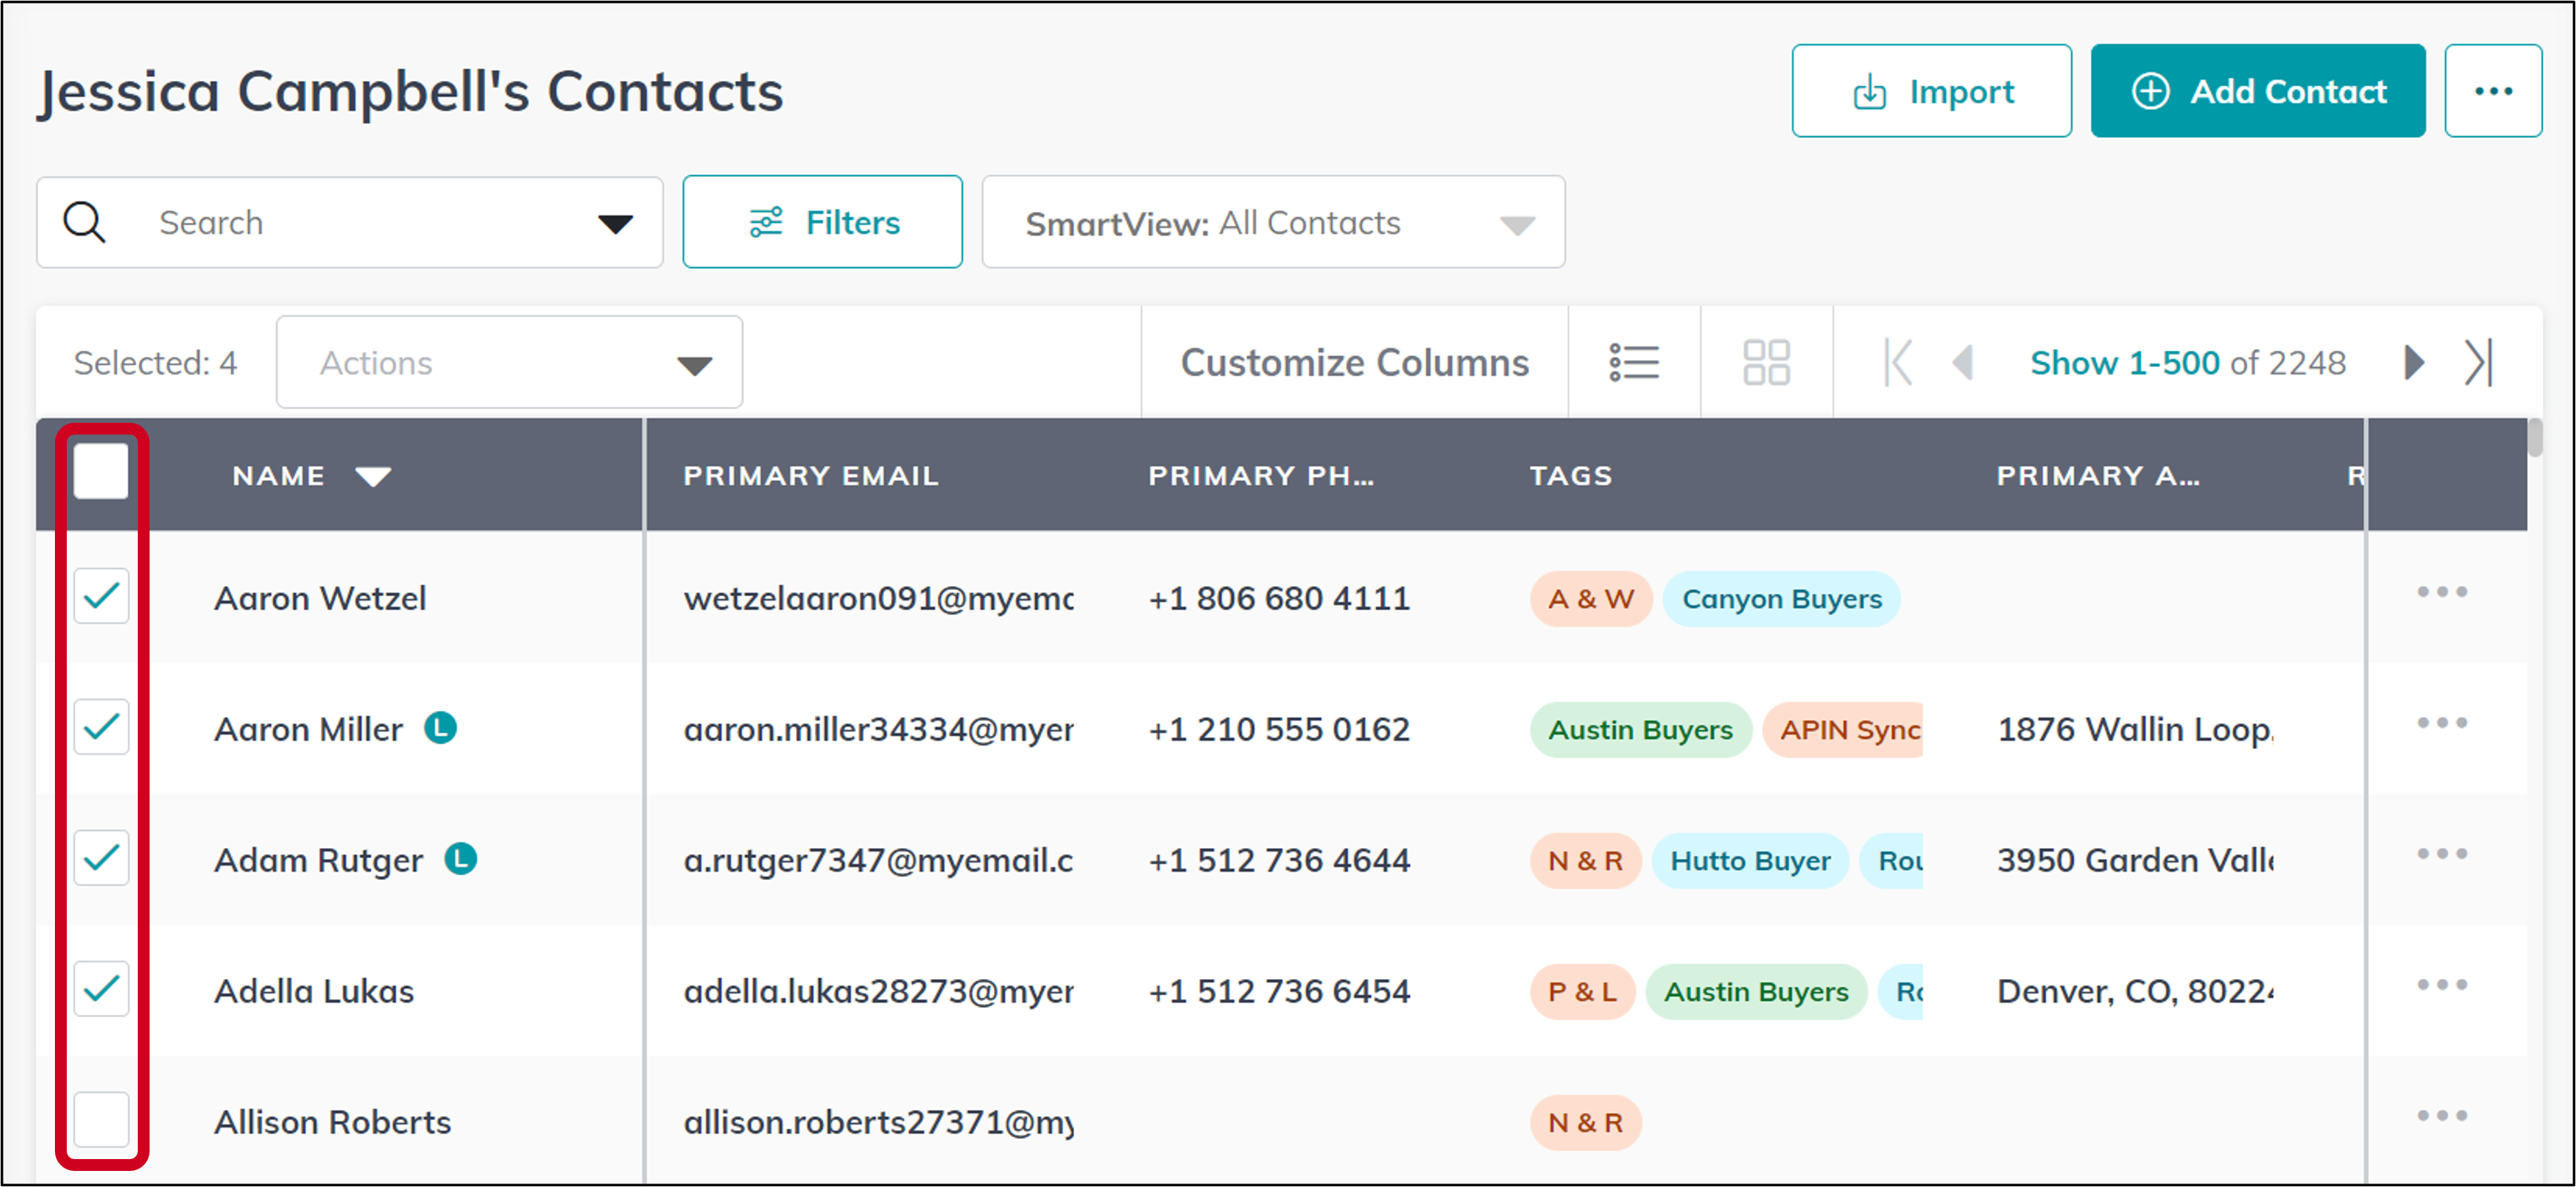Click the A & W tag
This screenshot has width=2576, height=1187.
click(x=1590, y=599)
